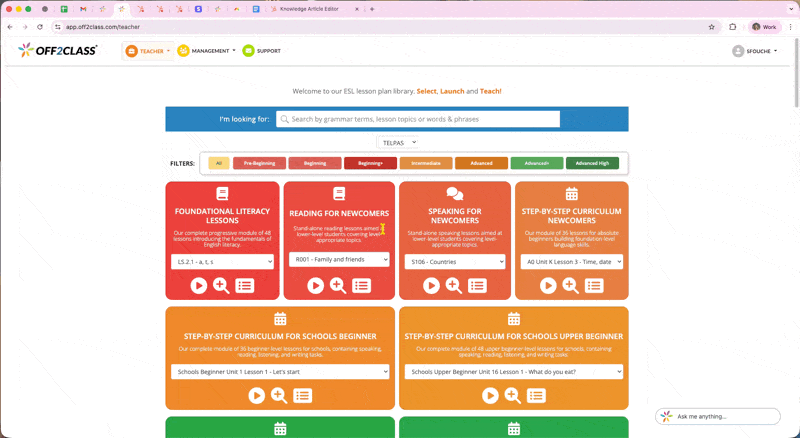Image resolution: width=800 pixels, height=438 pixels.
Task: Enable the Advanced High filter
Action: point(592,163)
